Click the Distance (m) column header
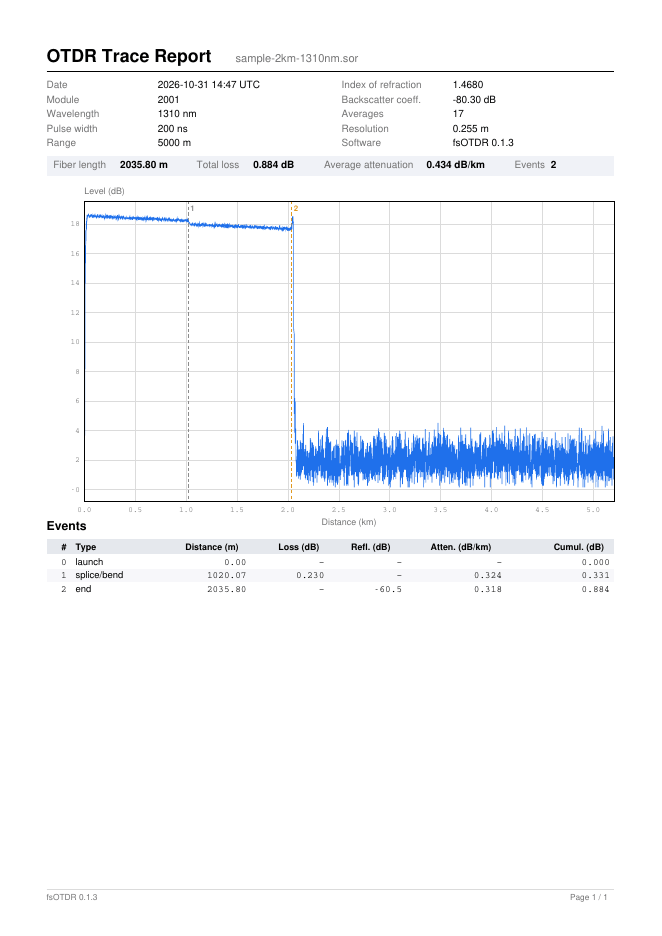This screenshot has height=936, width=662. point(212,547)
